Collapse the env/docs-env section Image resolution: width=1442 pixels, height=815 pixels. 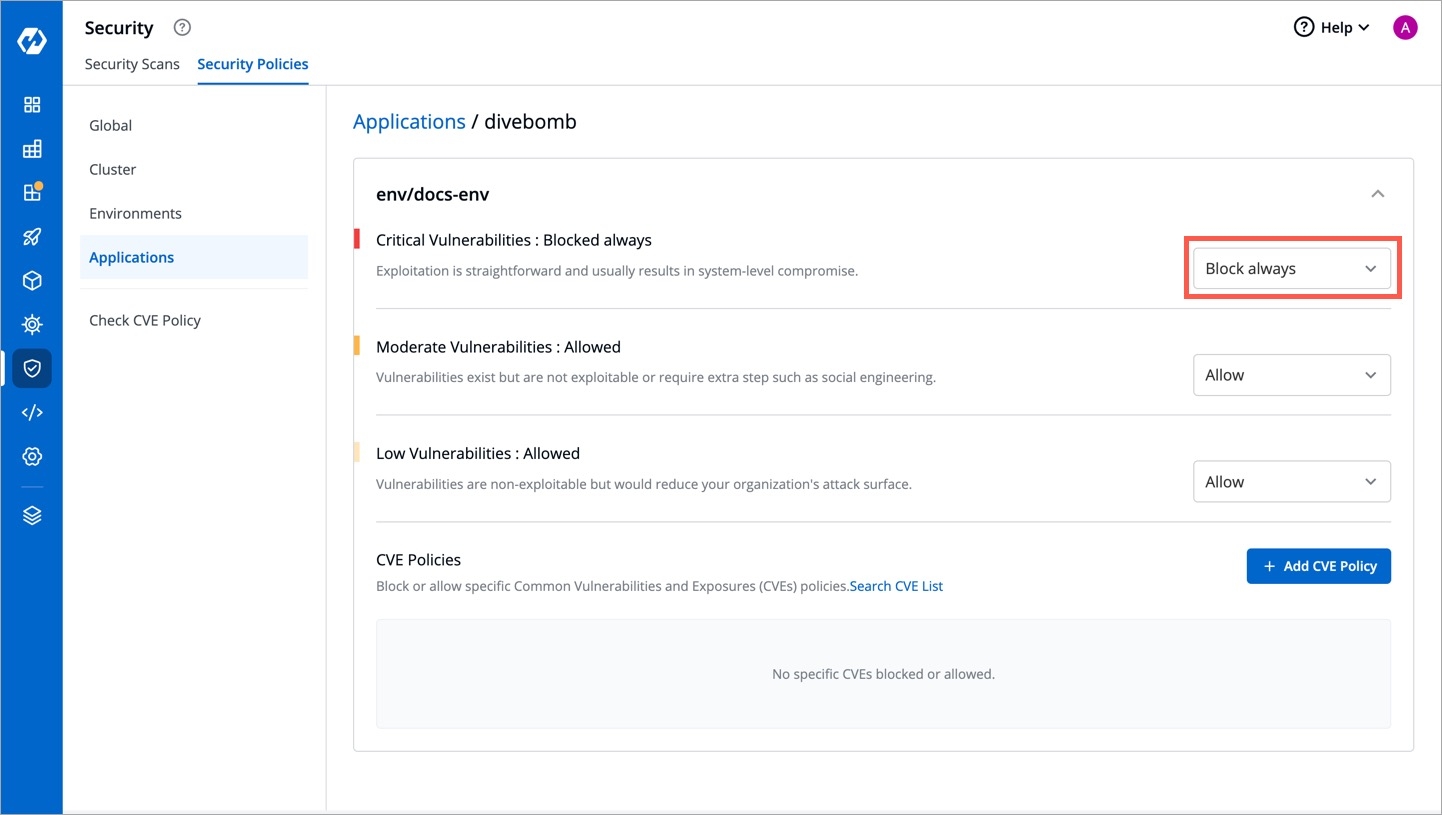(x=1377, y=194)
